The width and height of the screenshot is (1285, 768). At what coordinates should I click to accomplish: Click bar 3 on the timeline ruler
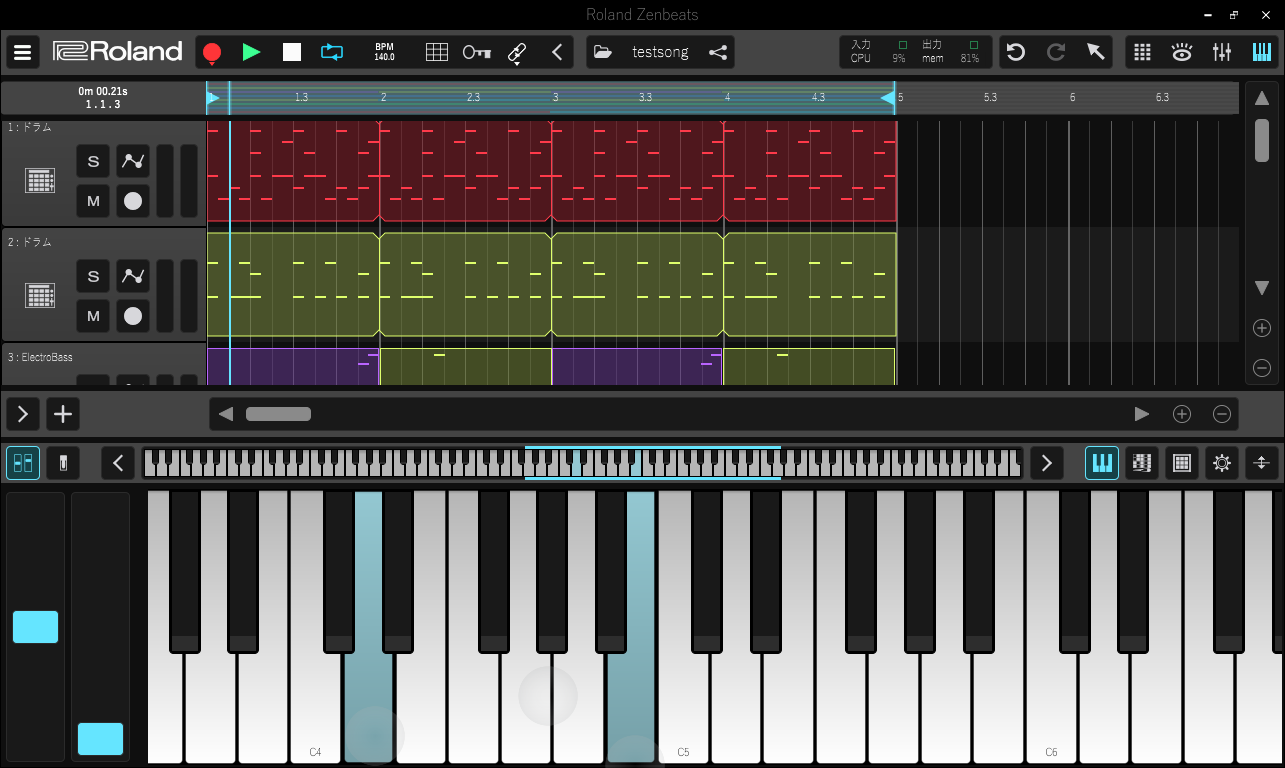555,97
